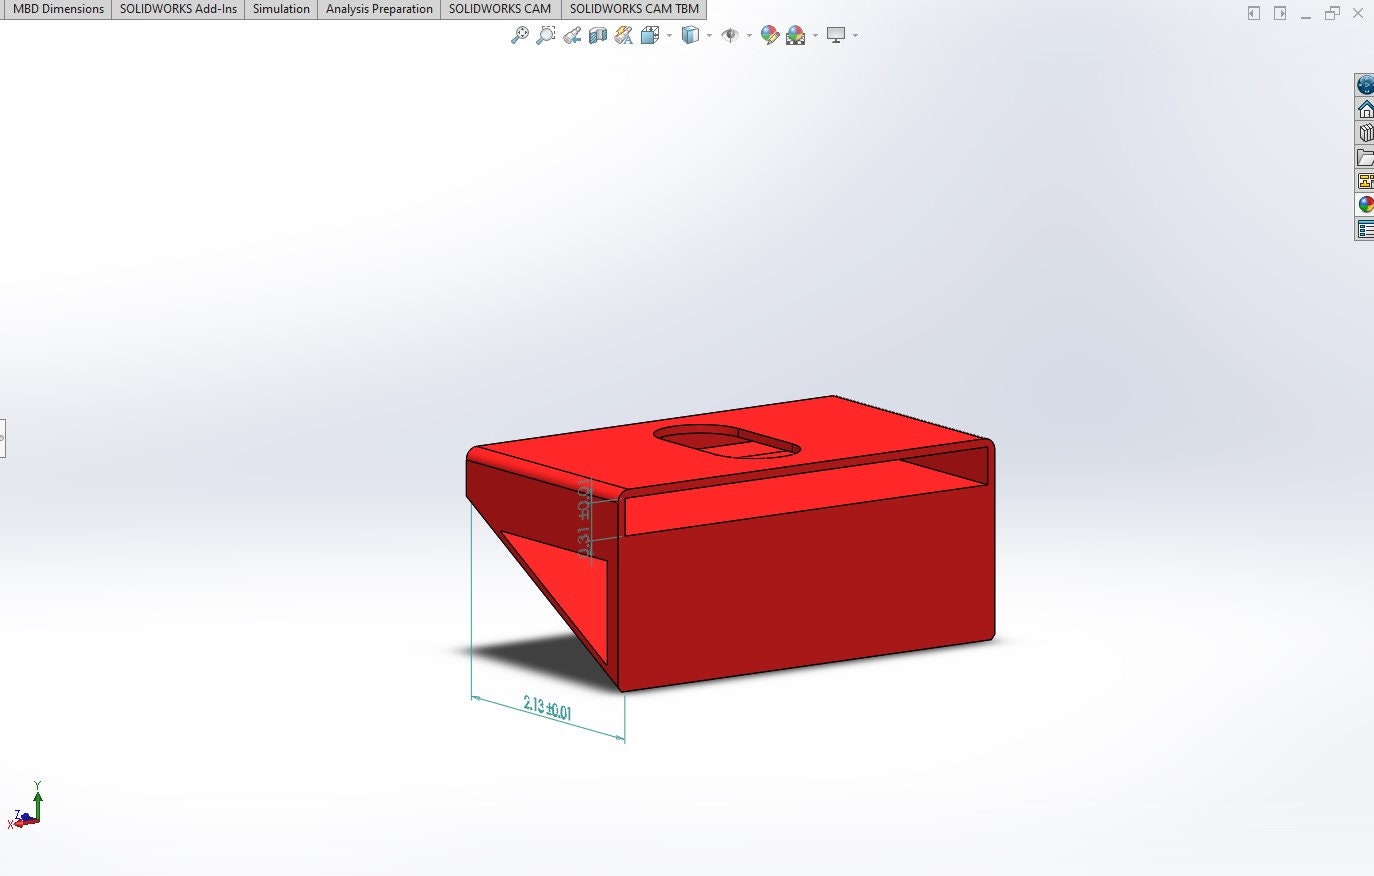Viewport: 1374px width, 876px height.
Task: Open the View Orientation dropdown arrow
Action: 668,36
